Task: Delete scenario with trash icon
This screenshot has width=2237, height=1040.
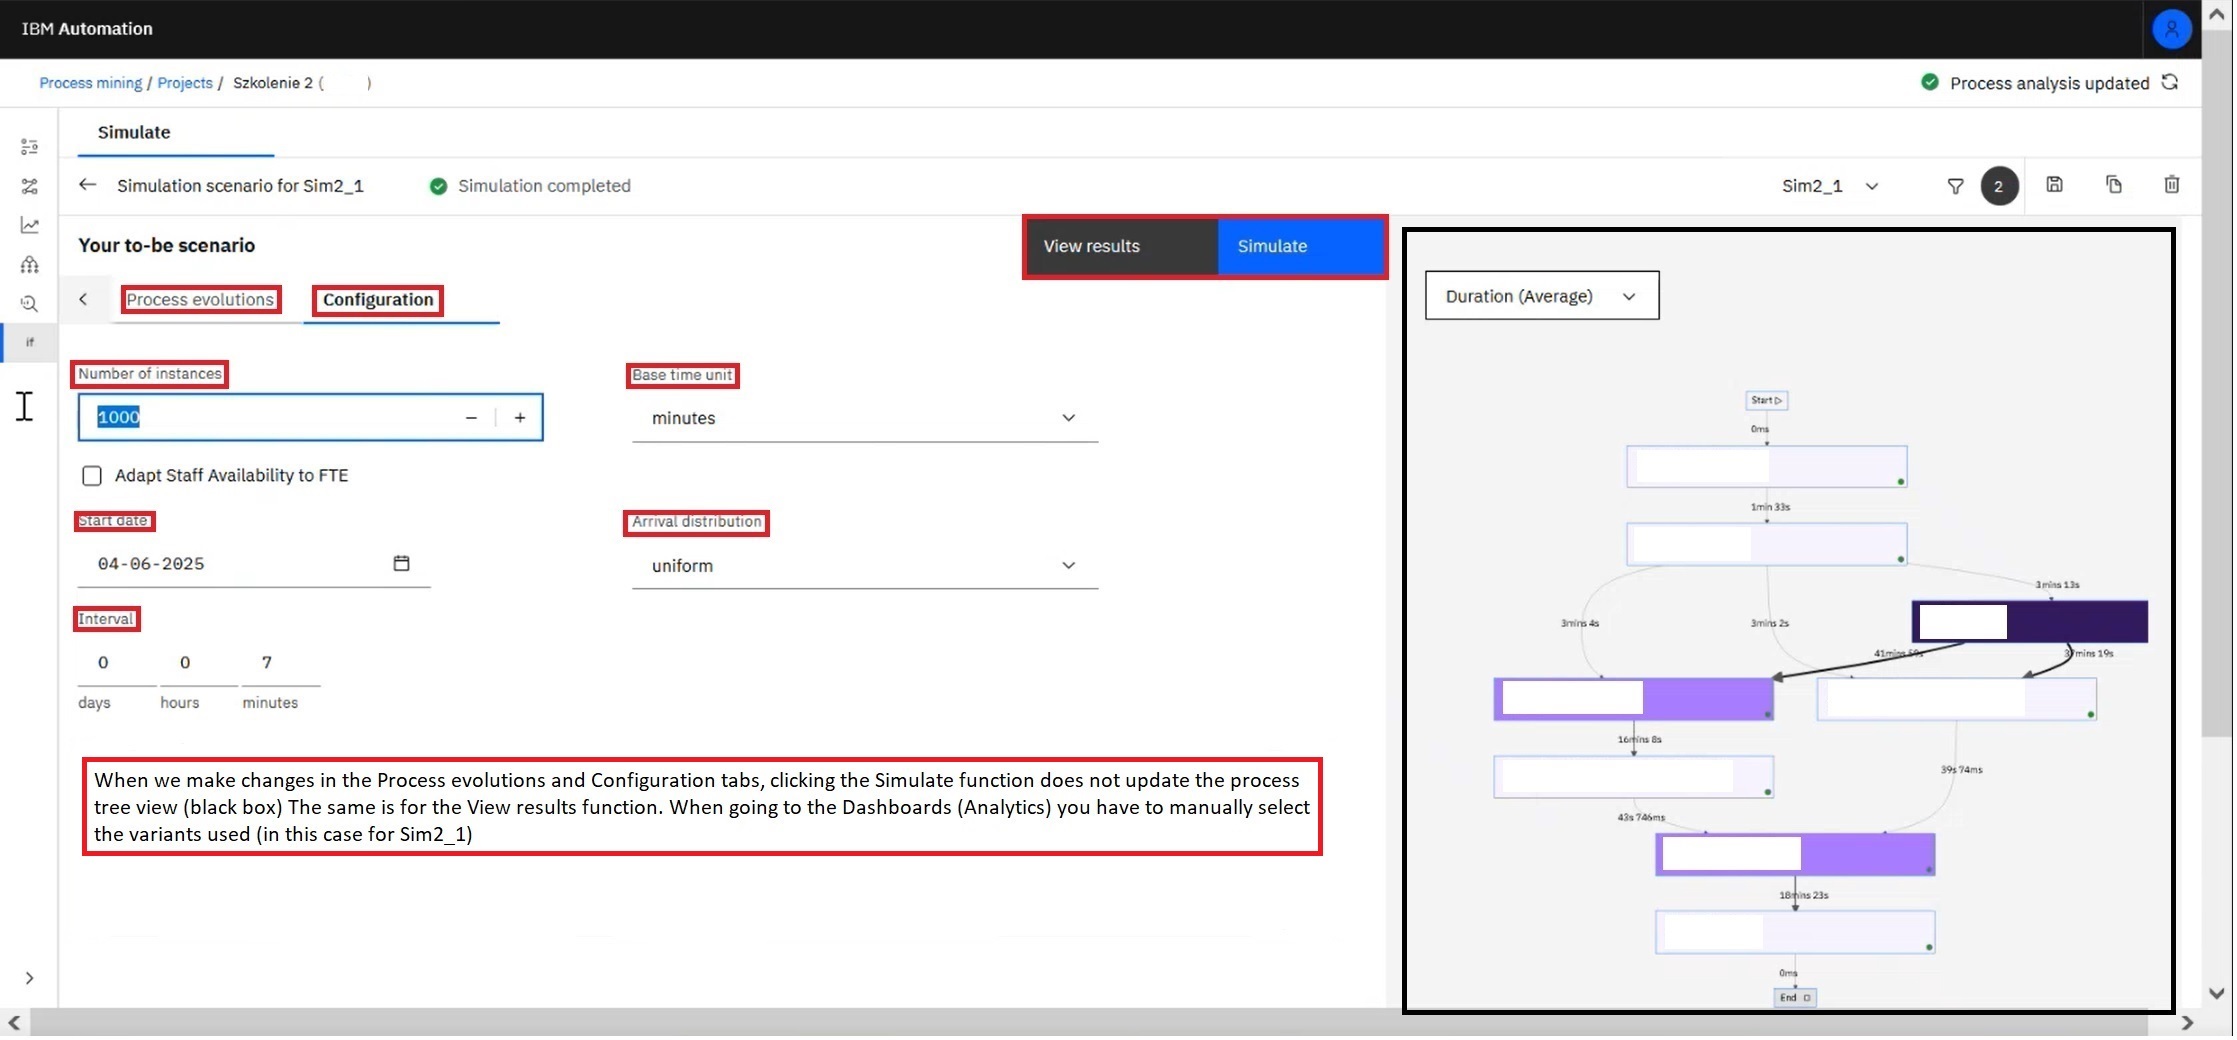Action: point(2171,185)
